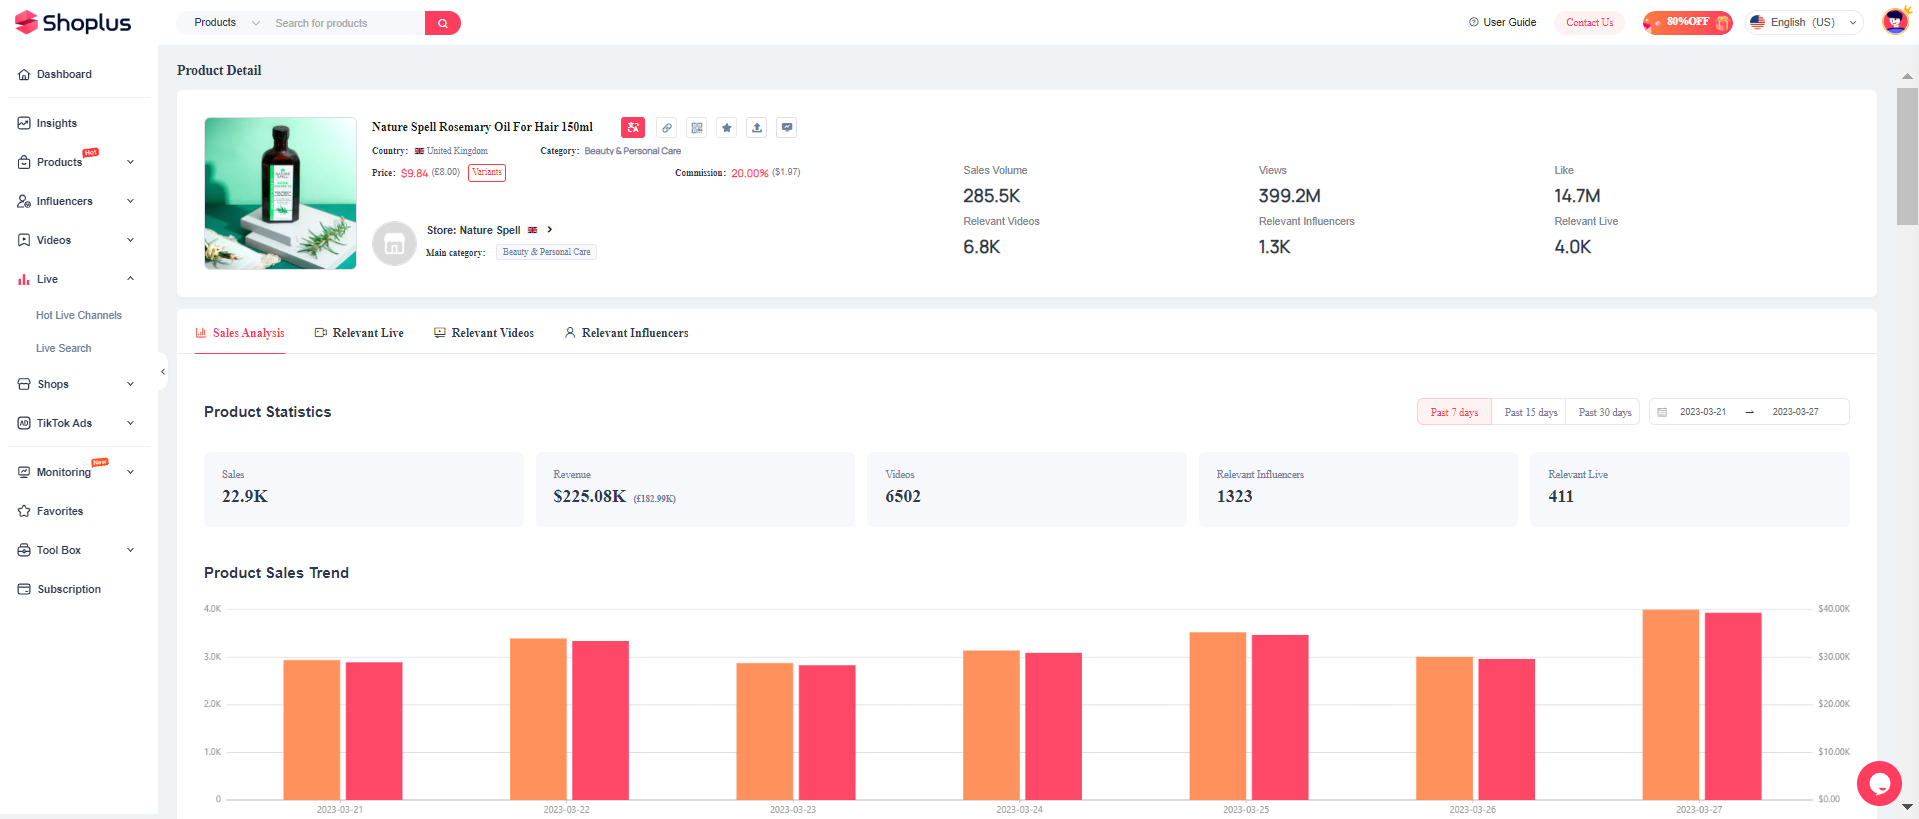1919x819 pixels.
Task: Open the user avatar at top right
Action: click(1895, 21)
